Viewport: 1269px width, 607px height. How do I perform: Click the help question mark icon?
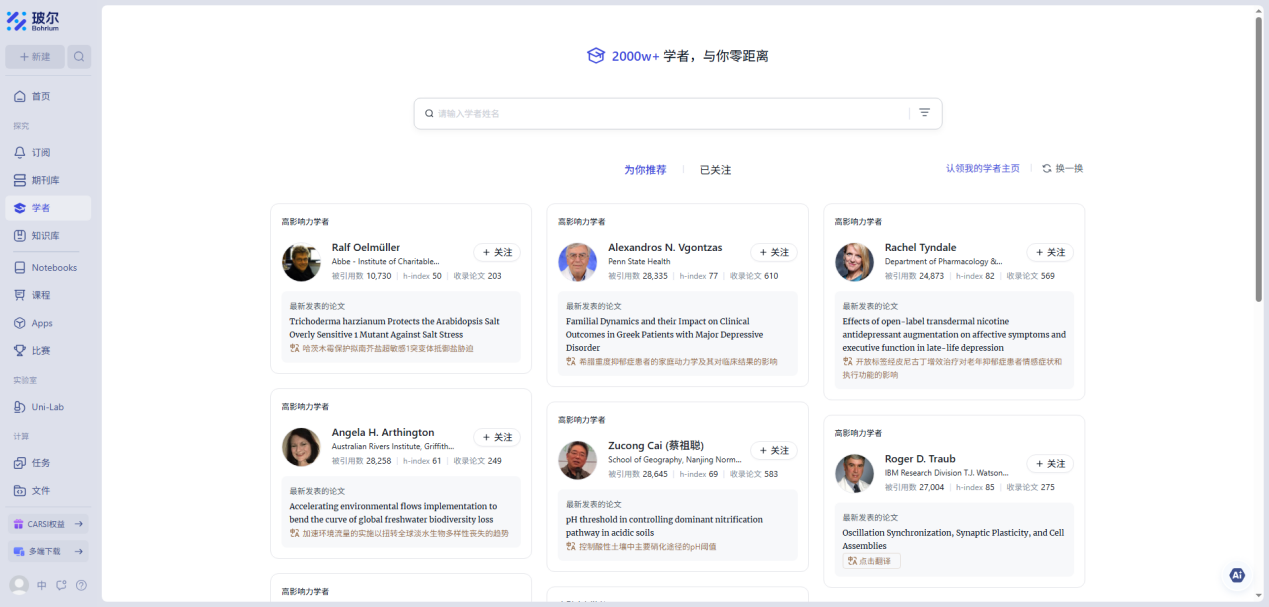coord(81,585)
